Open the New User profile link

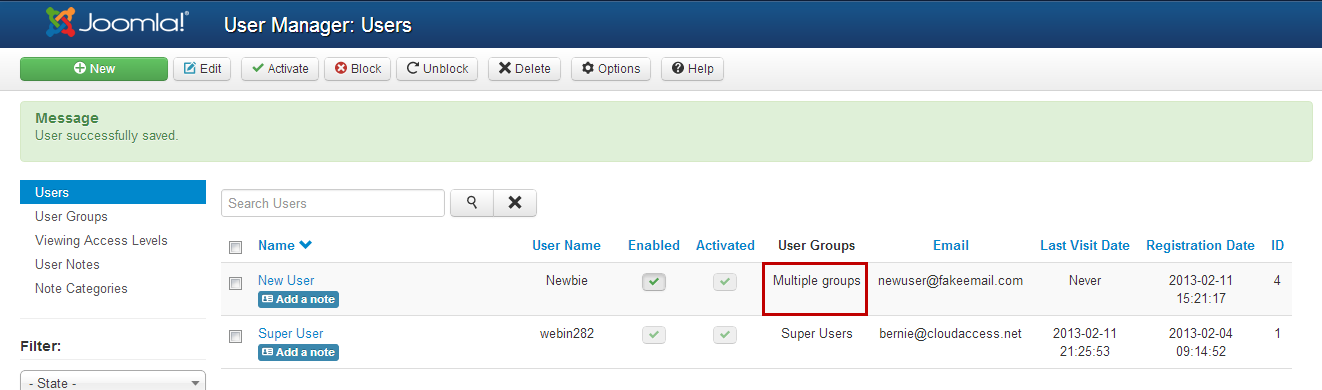coord(286,280)
